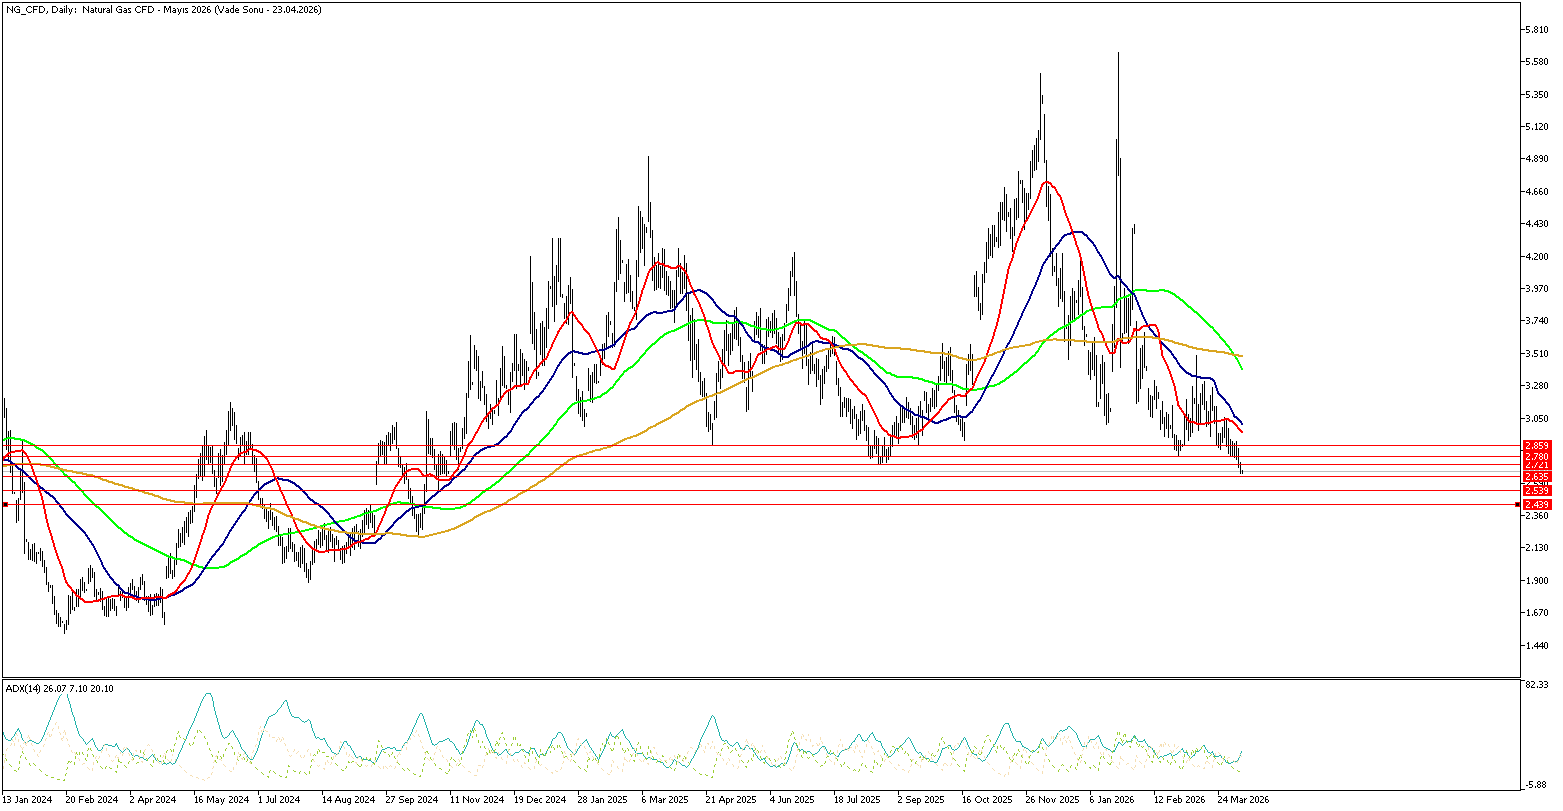Click the 3.280 price axis label
Screen dimensions: 1563x811
(x=1537, y=386)
